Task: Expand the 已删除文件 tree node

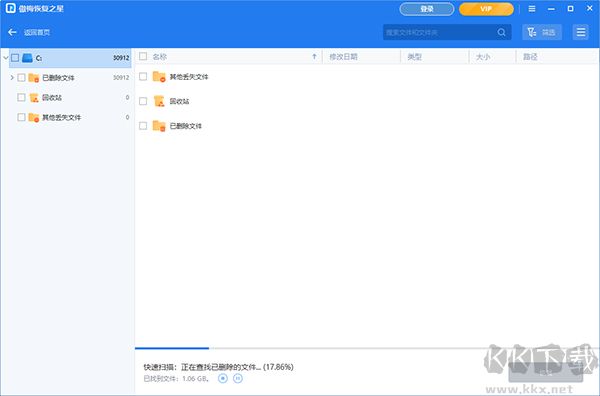Action: pyautogui.click(x=12, y=78)
